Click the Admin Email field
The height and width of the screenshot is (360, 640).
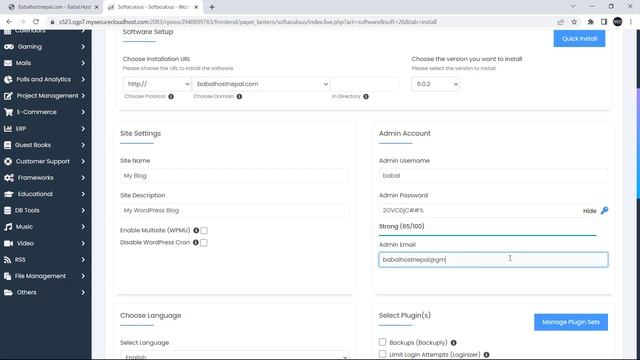493,260
